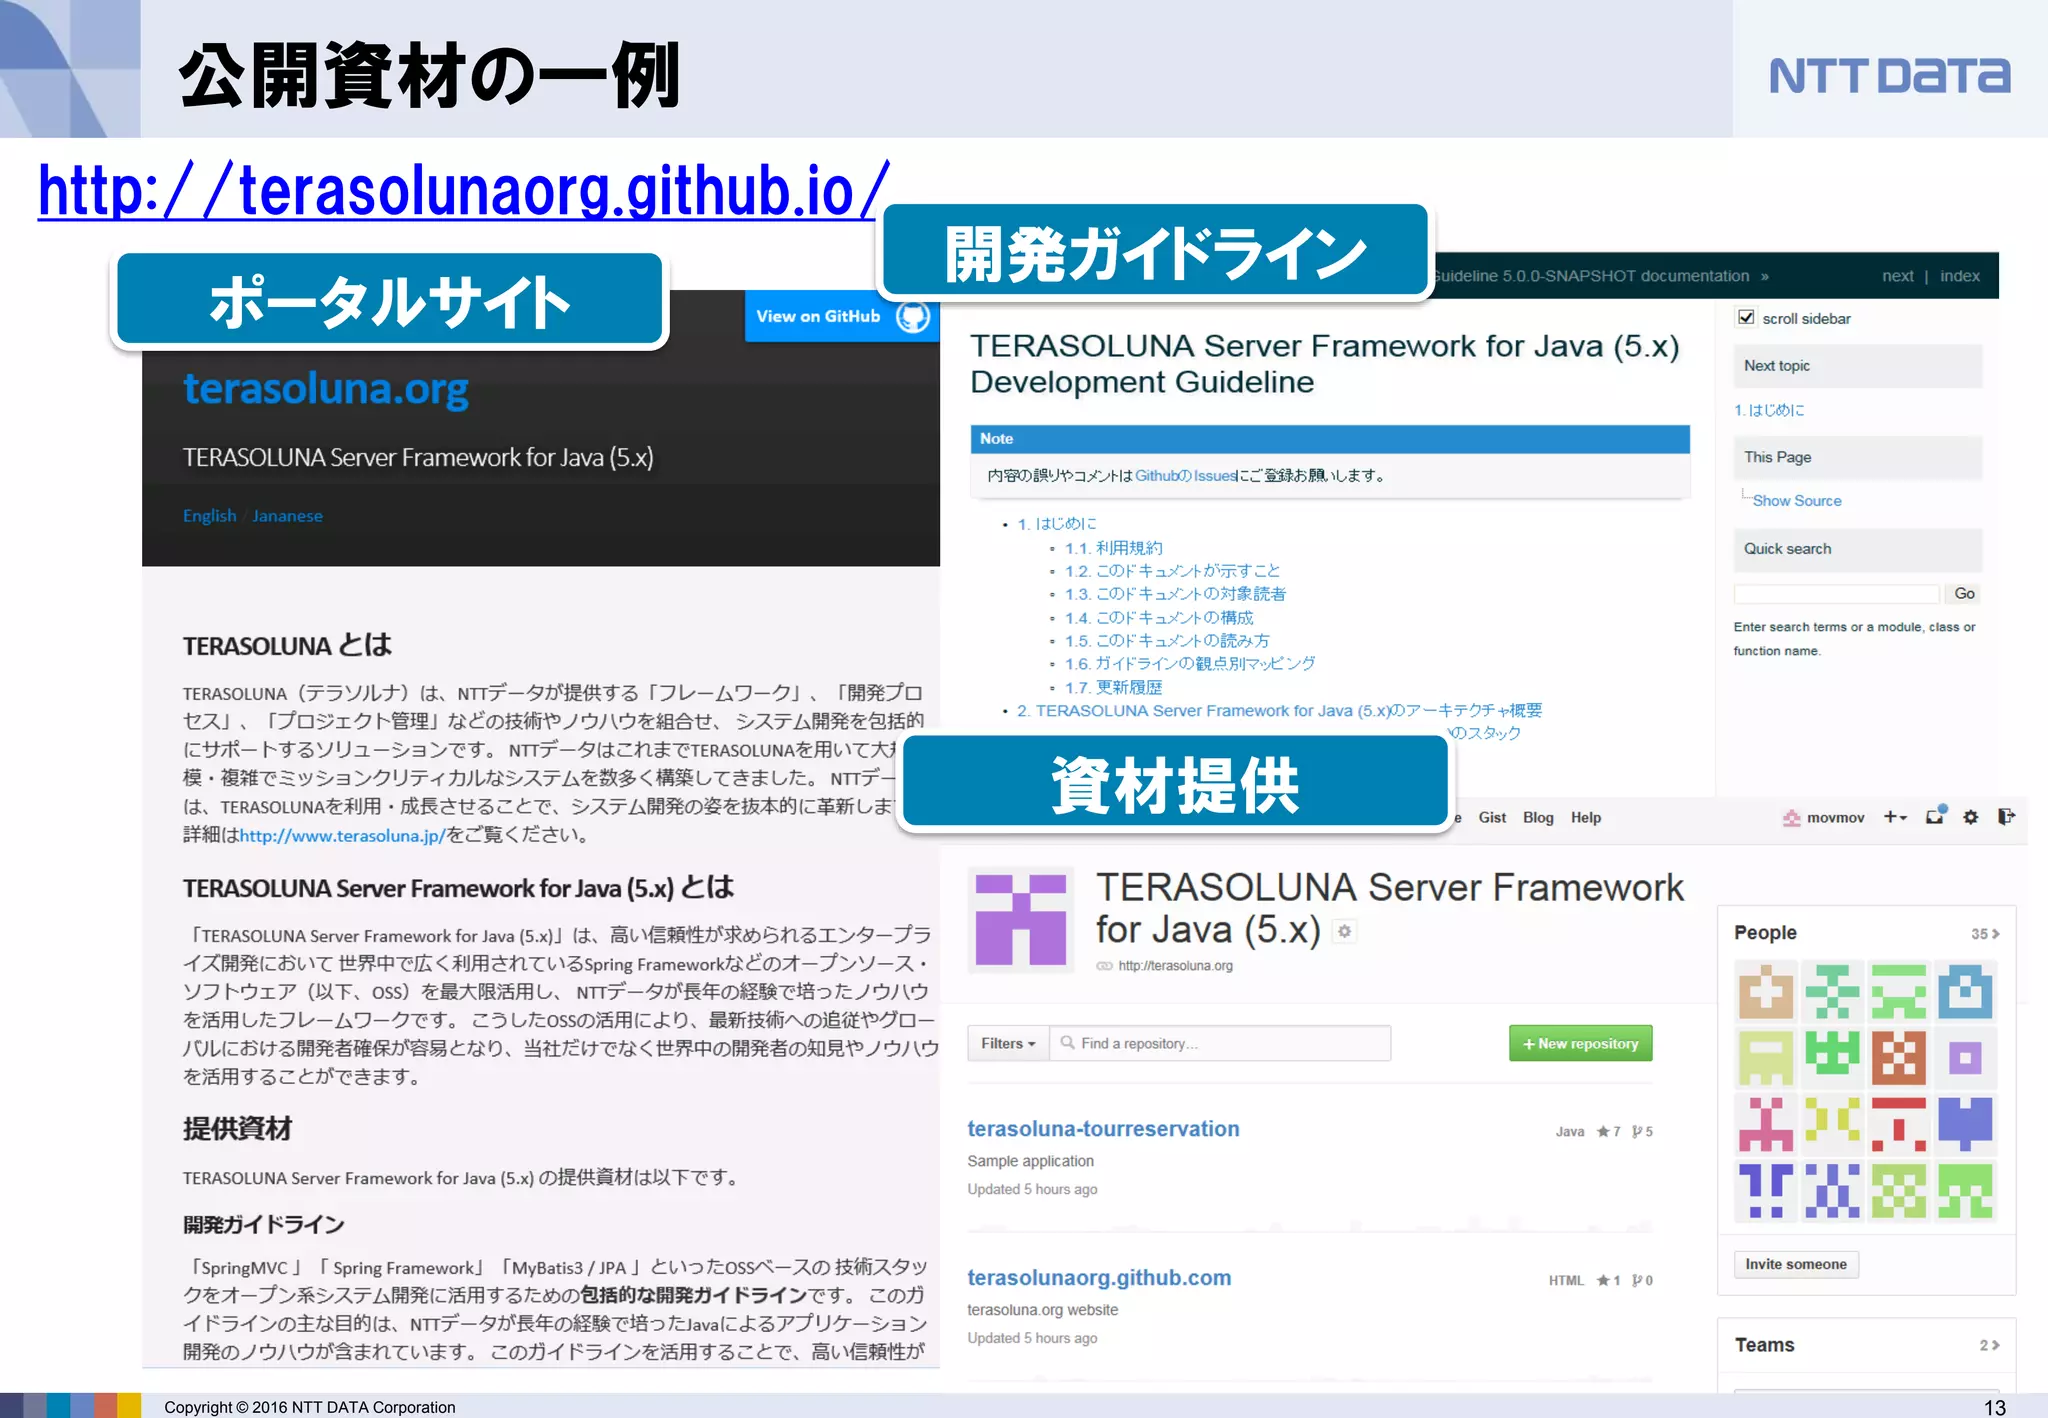Click the movmov user avatar icon
This screenshot has height=1418, width=2048.
pos(1791,818)
